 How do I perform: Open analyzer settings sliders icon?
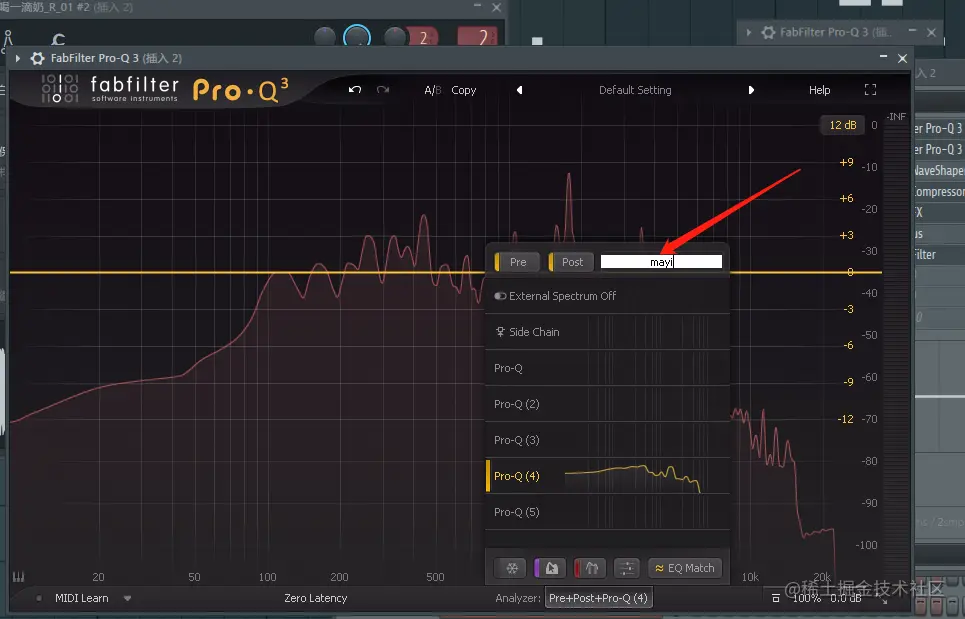[x=627, y=568]
